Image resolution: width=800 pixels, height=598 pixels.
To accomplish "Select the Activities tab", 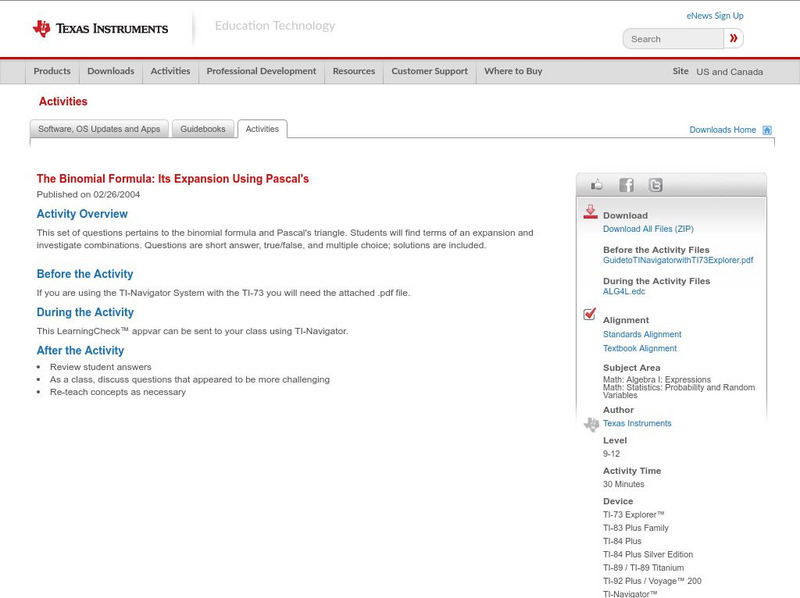I will click(x=262, y=129).
